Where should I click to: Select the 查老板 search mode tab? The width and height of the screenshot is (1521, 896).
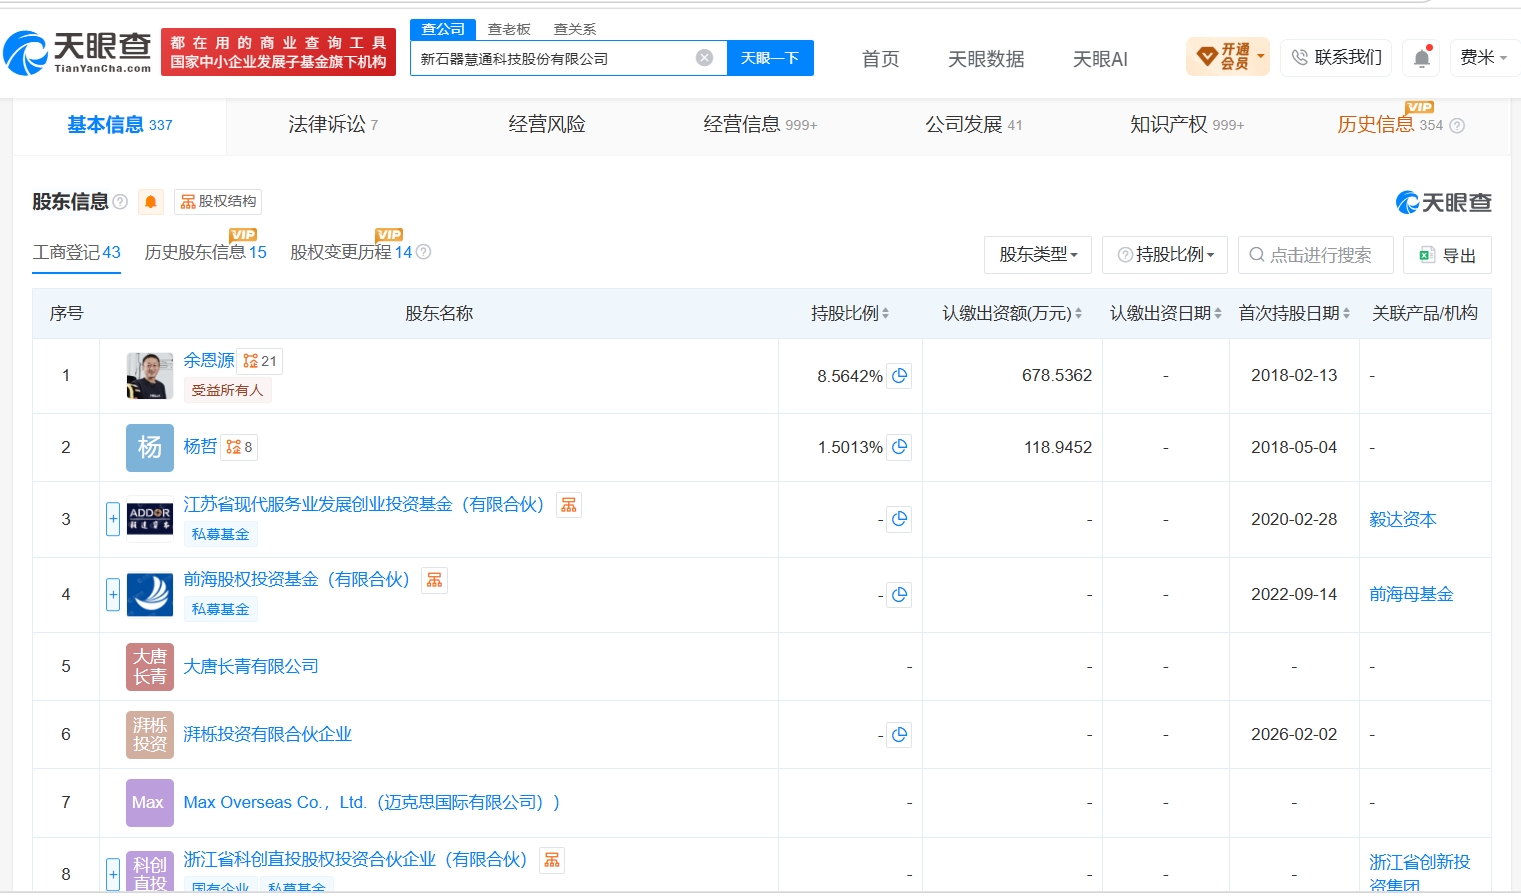509,29
